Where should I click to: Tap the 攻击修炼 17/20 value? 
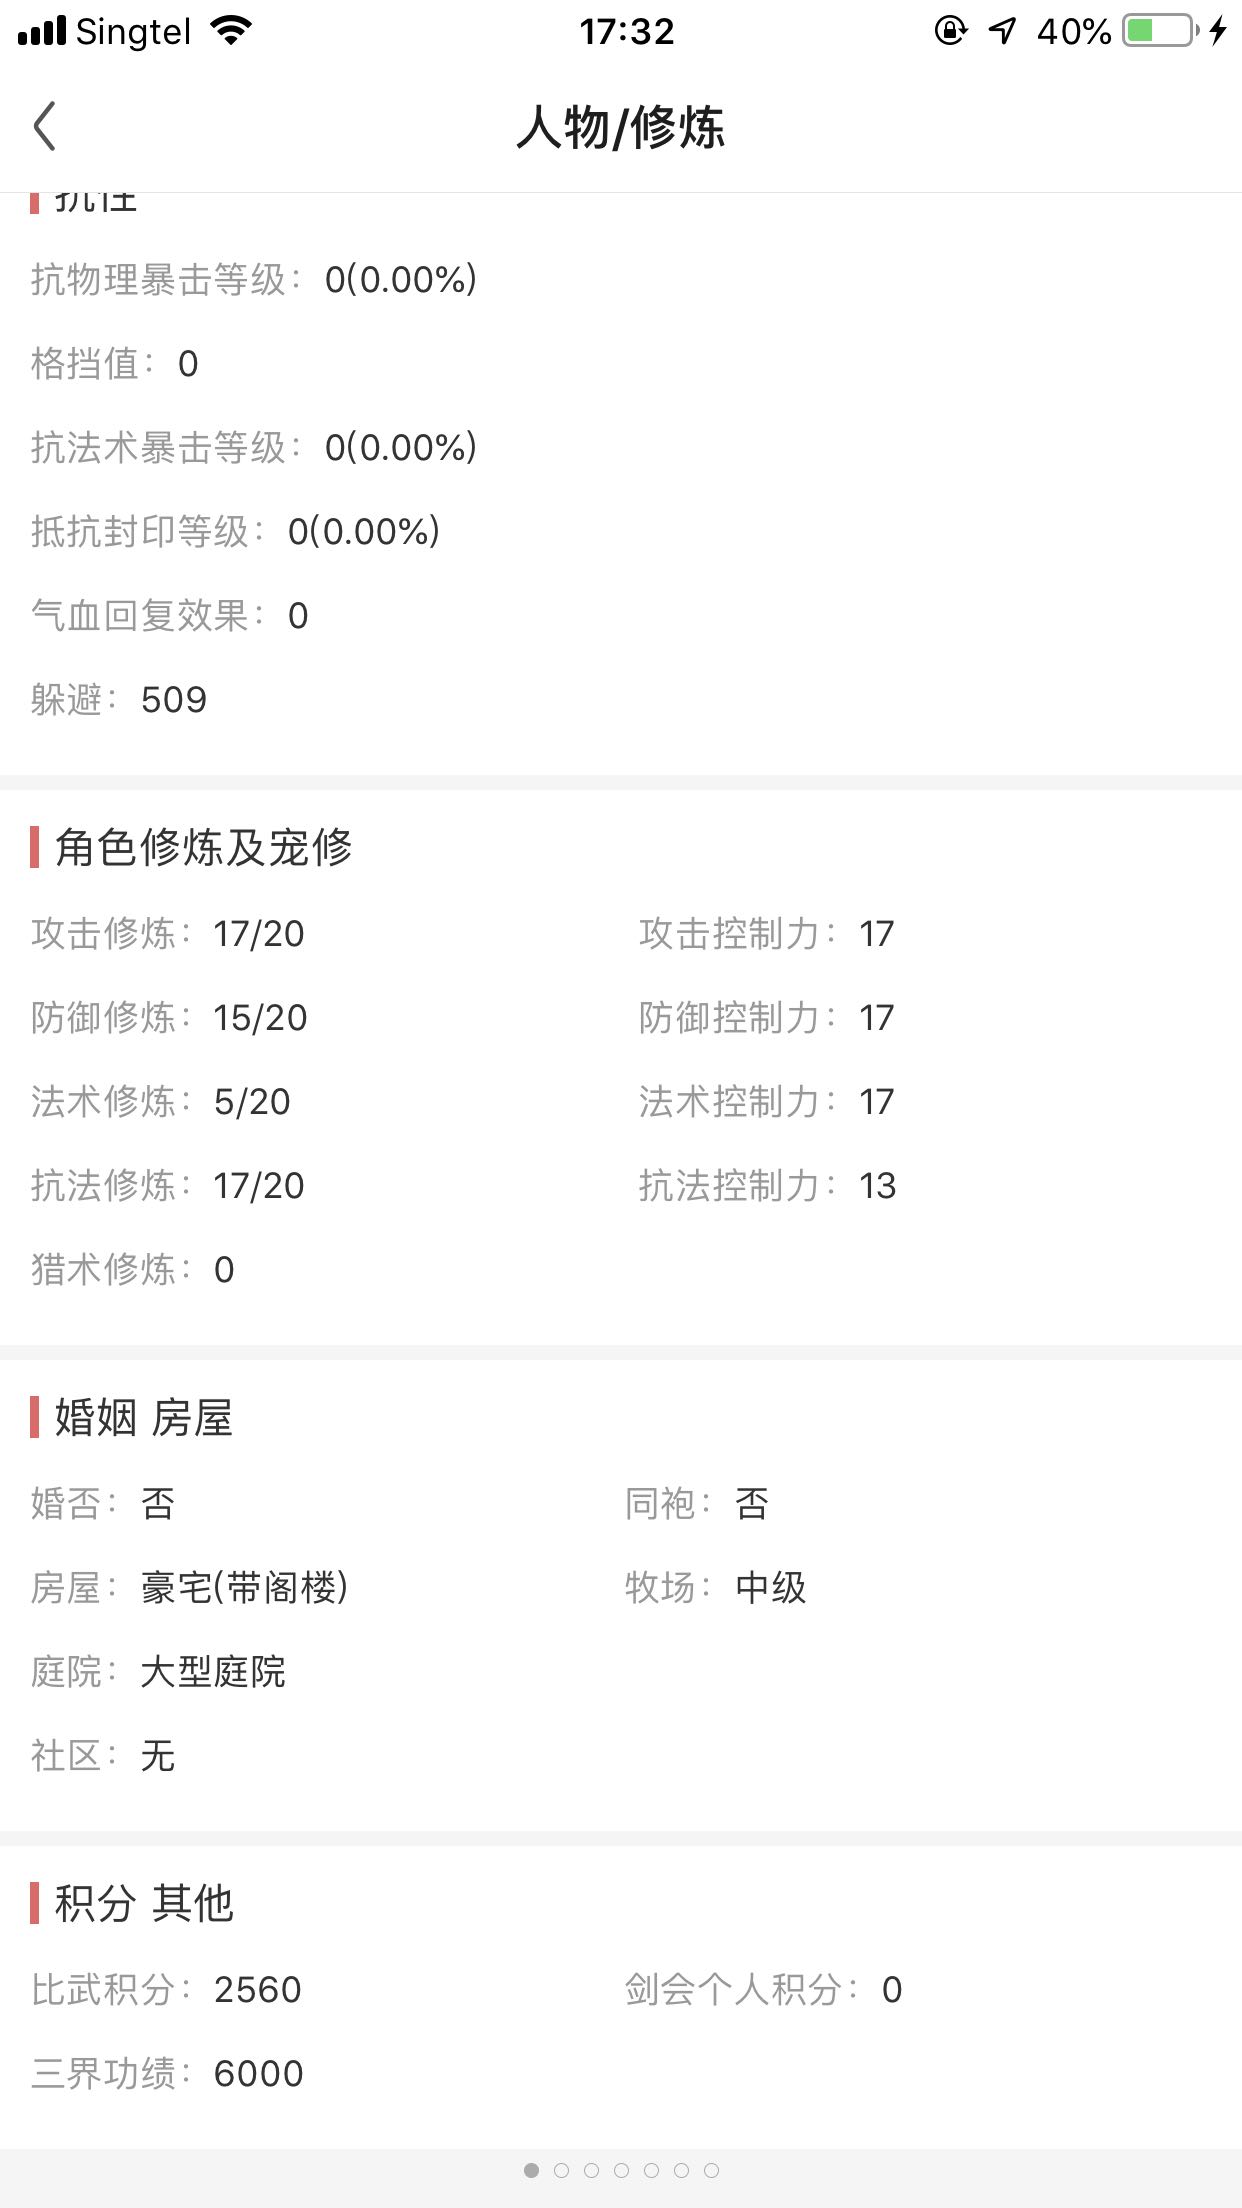pos(259,934)
